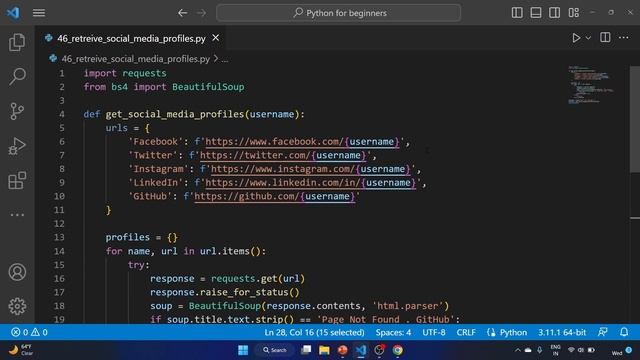
Task: Open the twitter.com URL link in code
Action: pyautogui.click(x=282, y=156)
